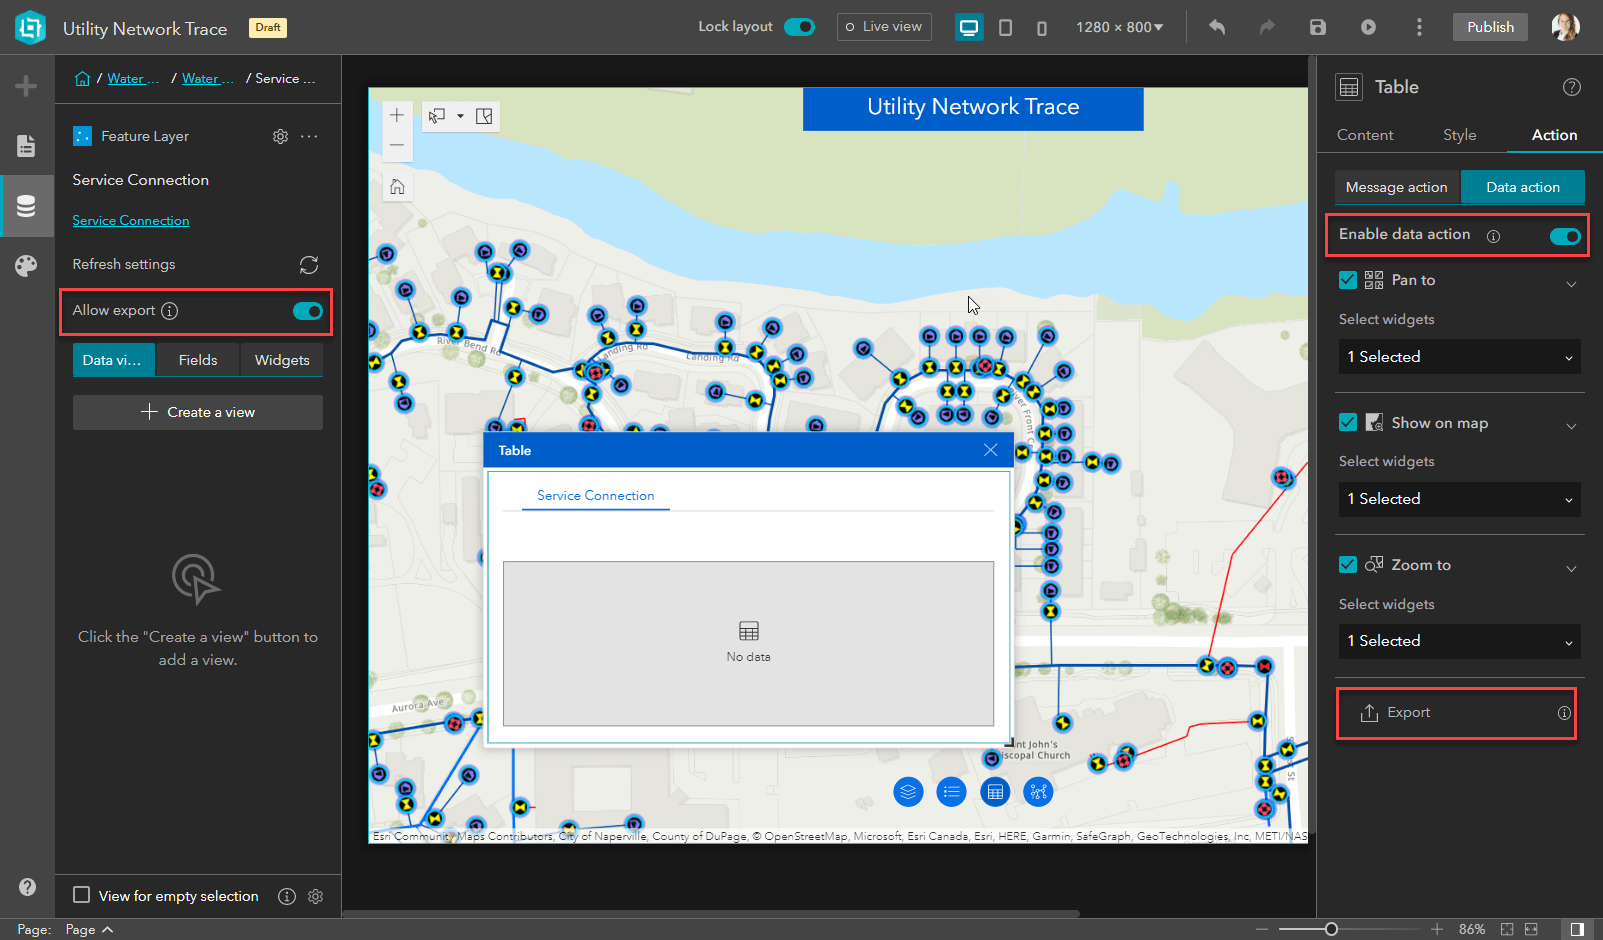Open the Insert widget panel (plus icon)

[x=26, y=85]
